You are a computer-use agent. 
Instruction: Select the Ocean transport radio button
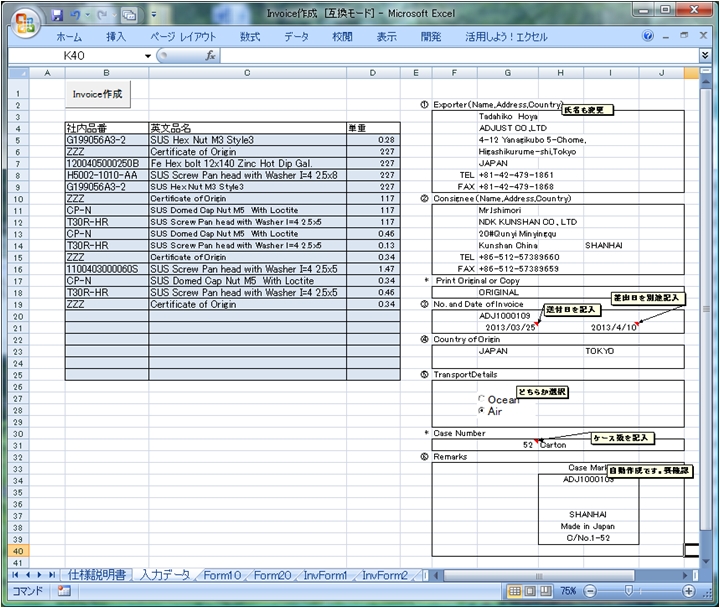[x=481, y=399]
